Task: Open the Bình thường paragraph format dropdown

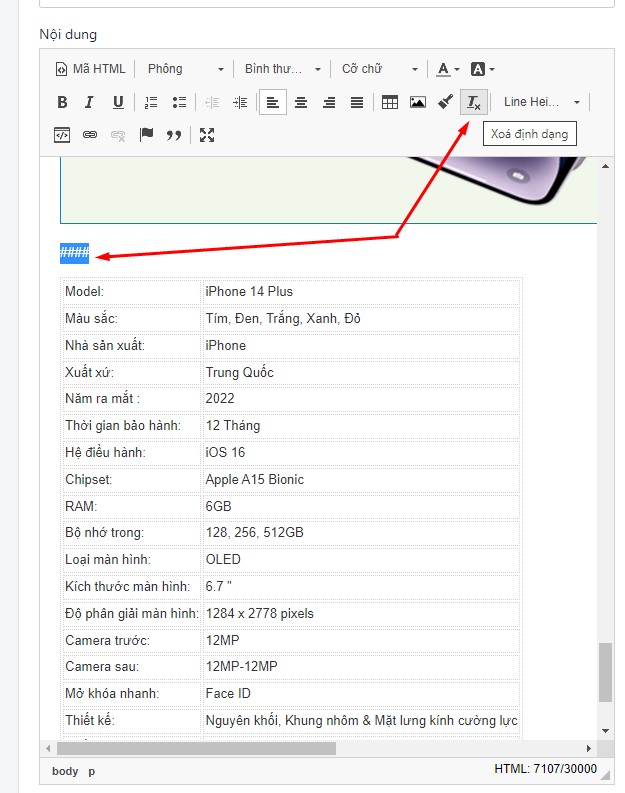Action: [x=282, y=69]
